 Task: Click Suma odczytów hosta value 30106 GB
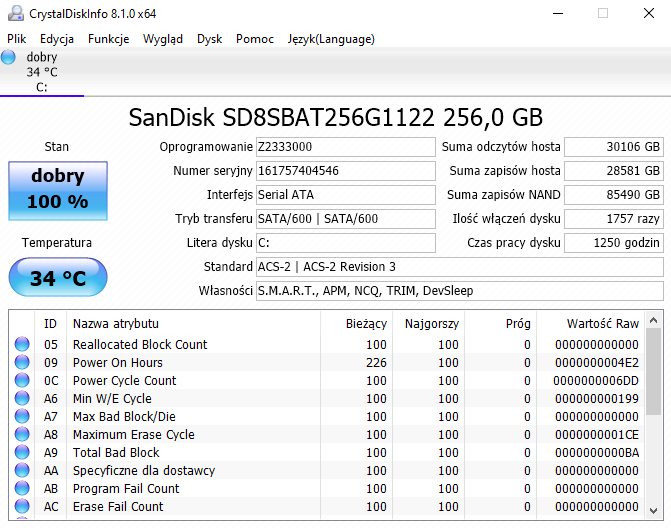pyautogui.click(x=614, y=147)
